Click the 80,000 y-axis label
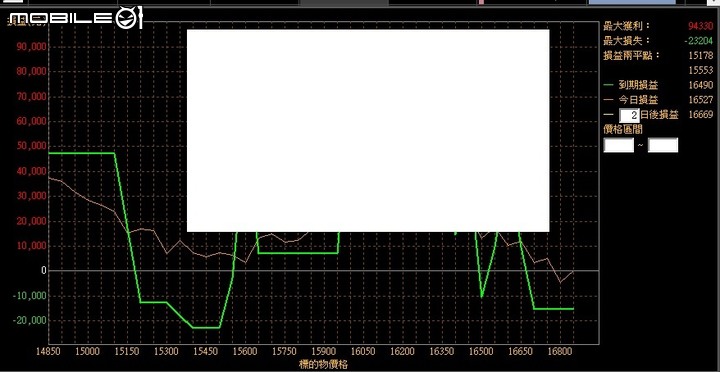720x372 pixels. 31,72
